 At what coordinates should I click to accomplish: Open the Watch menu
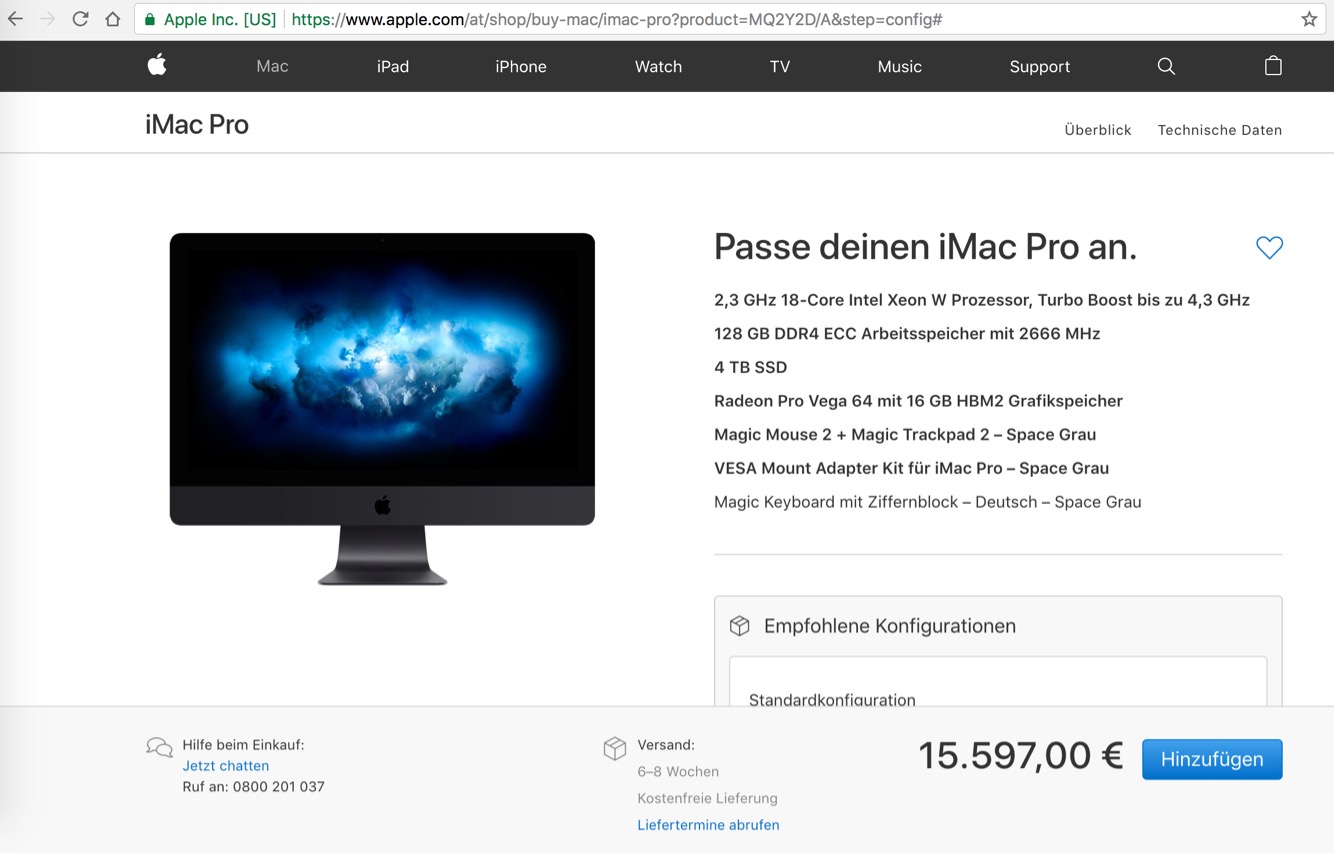(x=658, y=66)
